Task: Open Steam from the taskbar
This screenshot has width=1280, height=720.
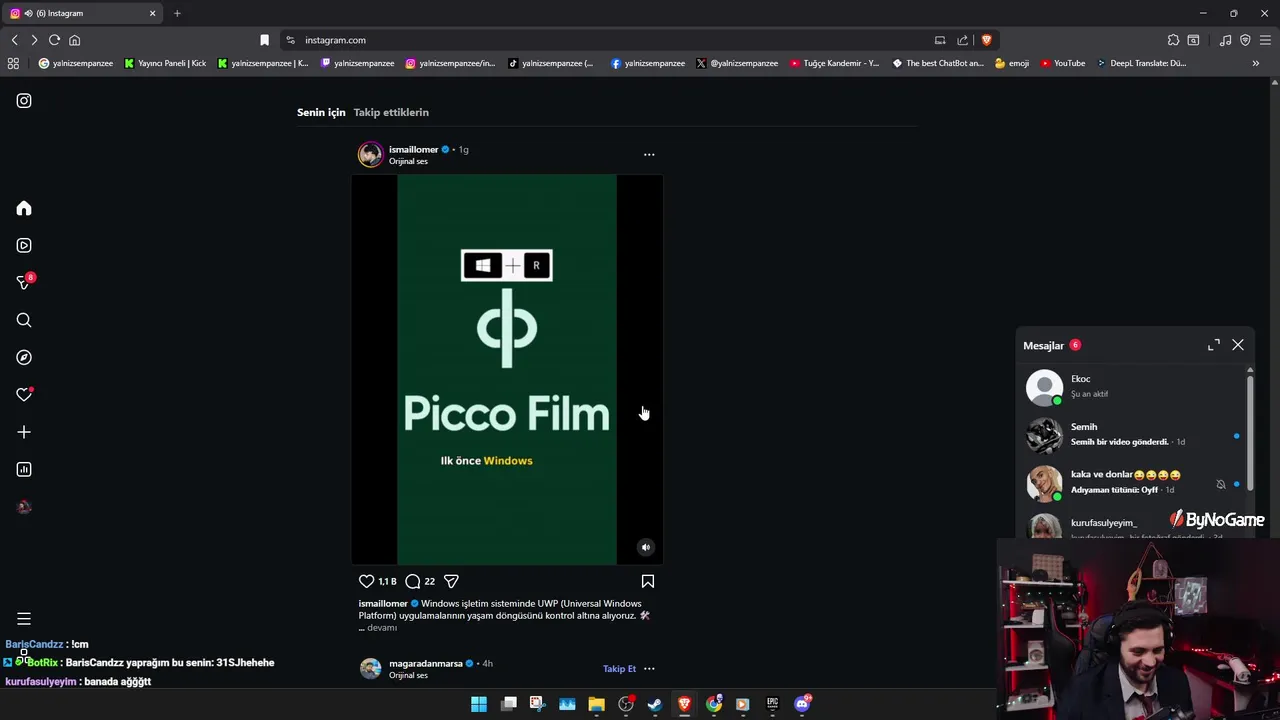Action: [x=655, y=704]
